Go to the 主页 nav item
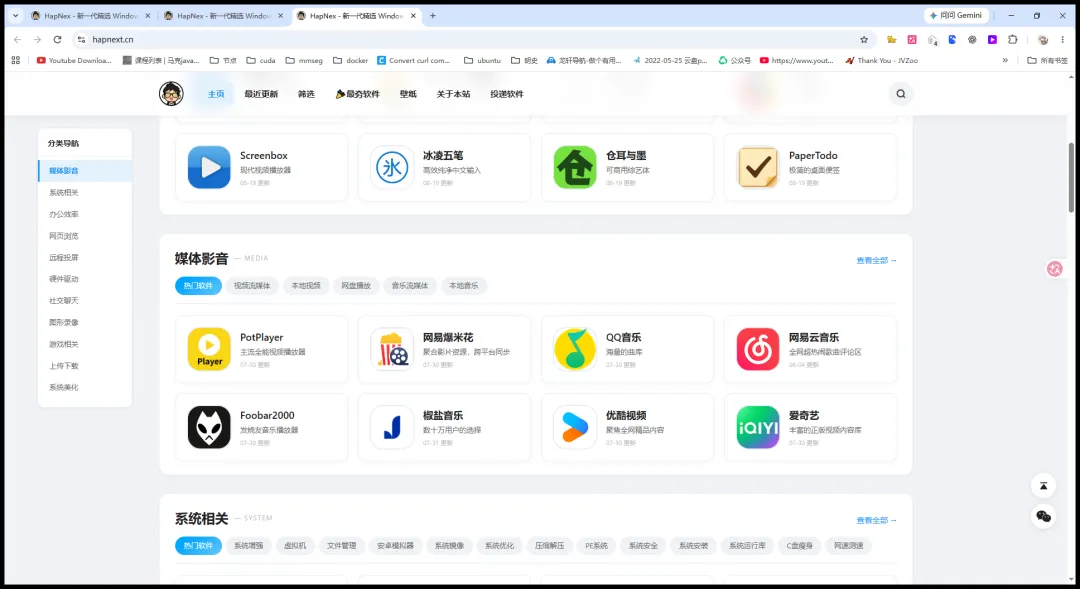 (x=216, y=94)
